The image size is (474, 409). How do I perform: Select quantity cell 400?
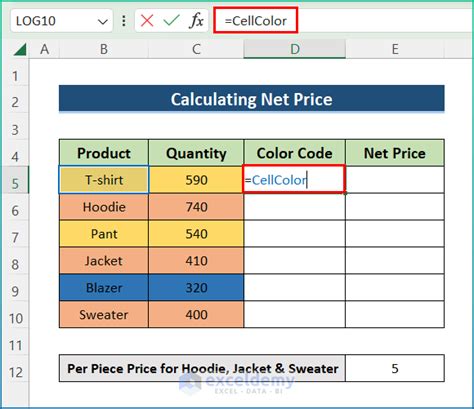coord(196,315)
